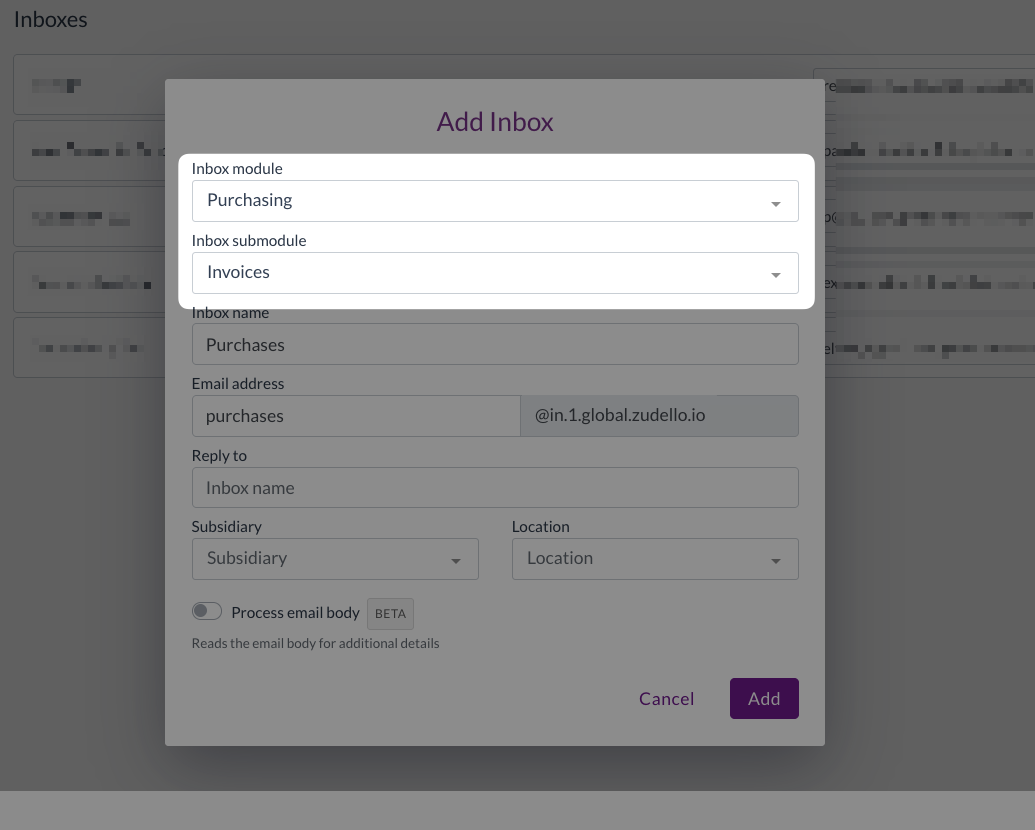The height and width of the screenshot is (830, 1035).
Task: Click the Add Inbox dialog title
Action: (x=495, y=122)
